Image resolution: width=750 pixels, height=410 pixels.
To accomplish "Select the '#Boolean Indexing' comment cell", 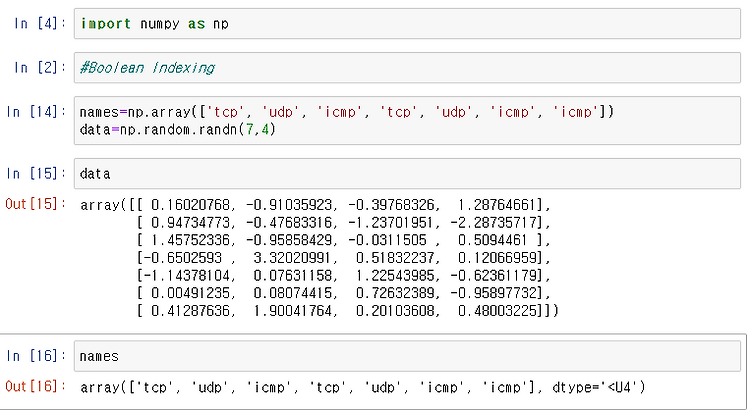I will pyautogui.click(x=407, y=67).
